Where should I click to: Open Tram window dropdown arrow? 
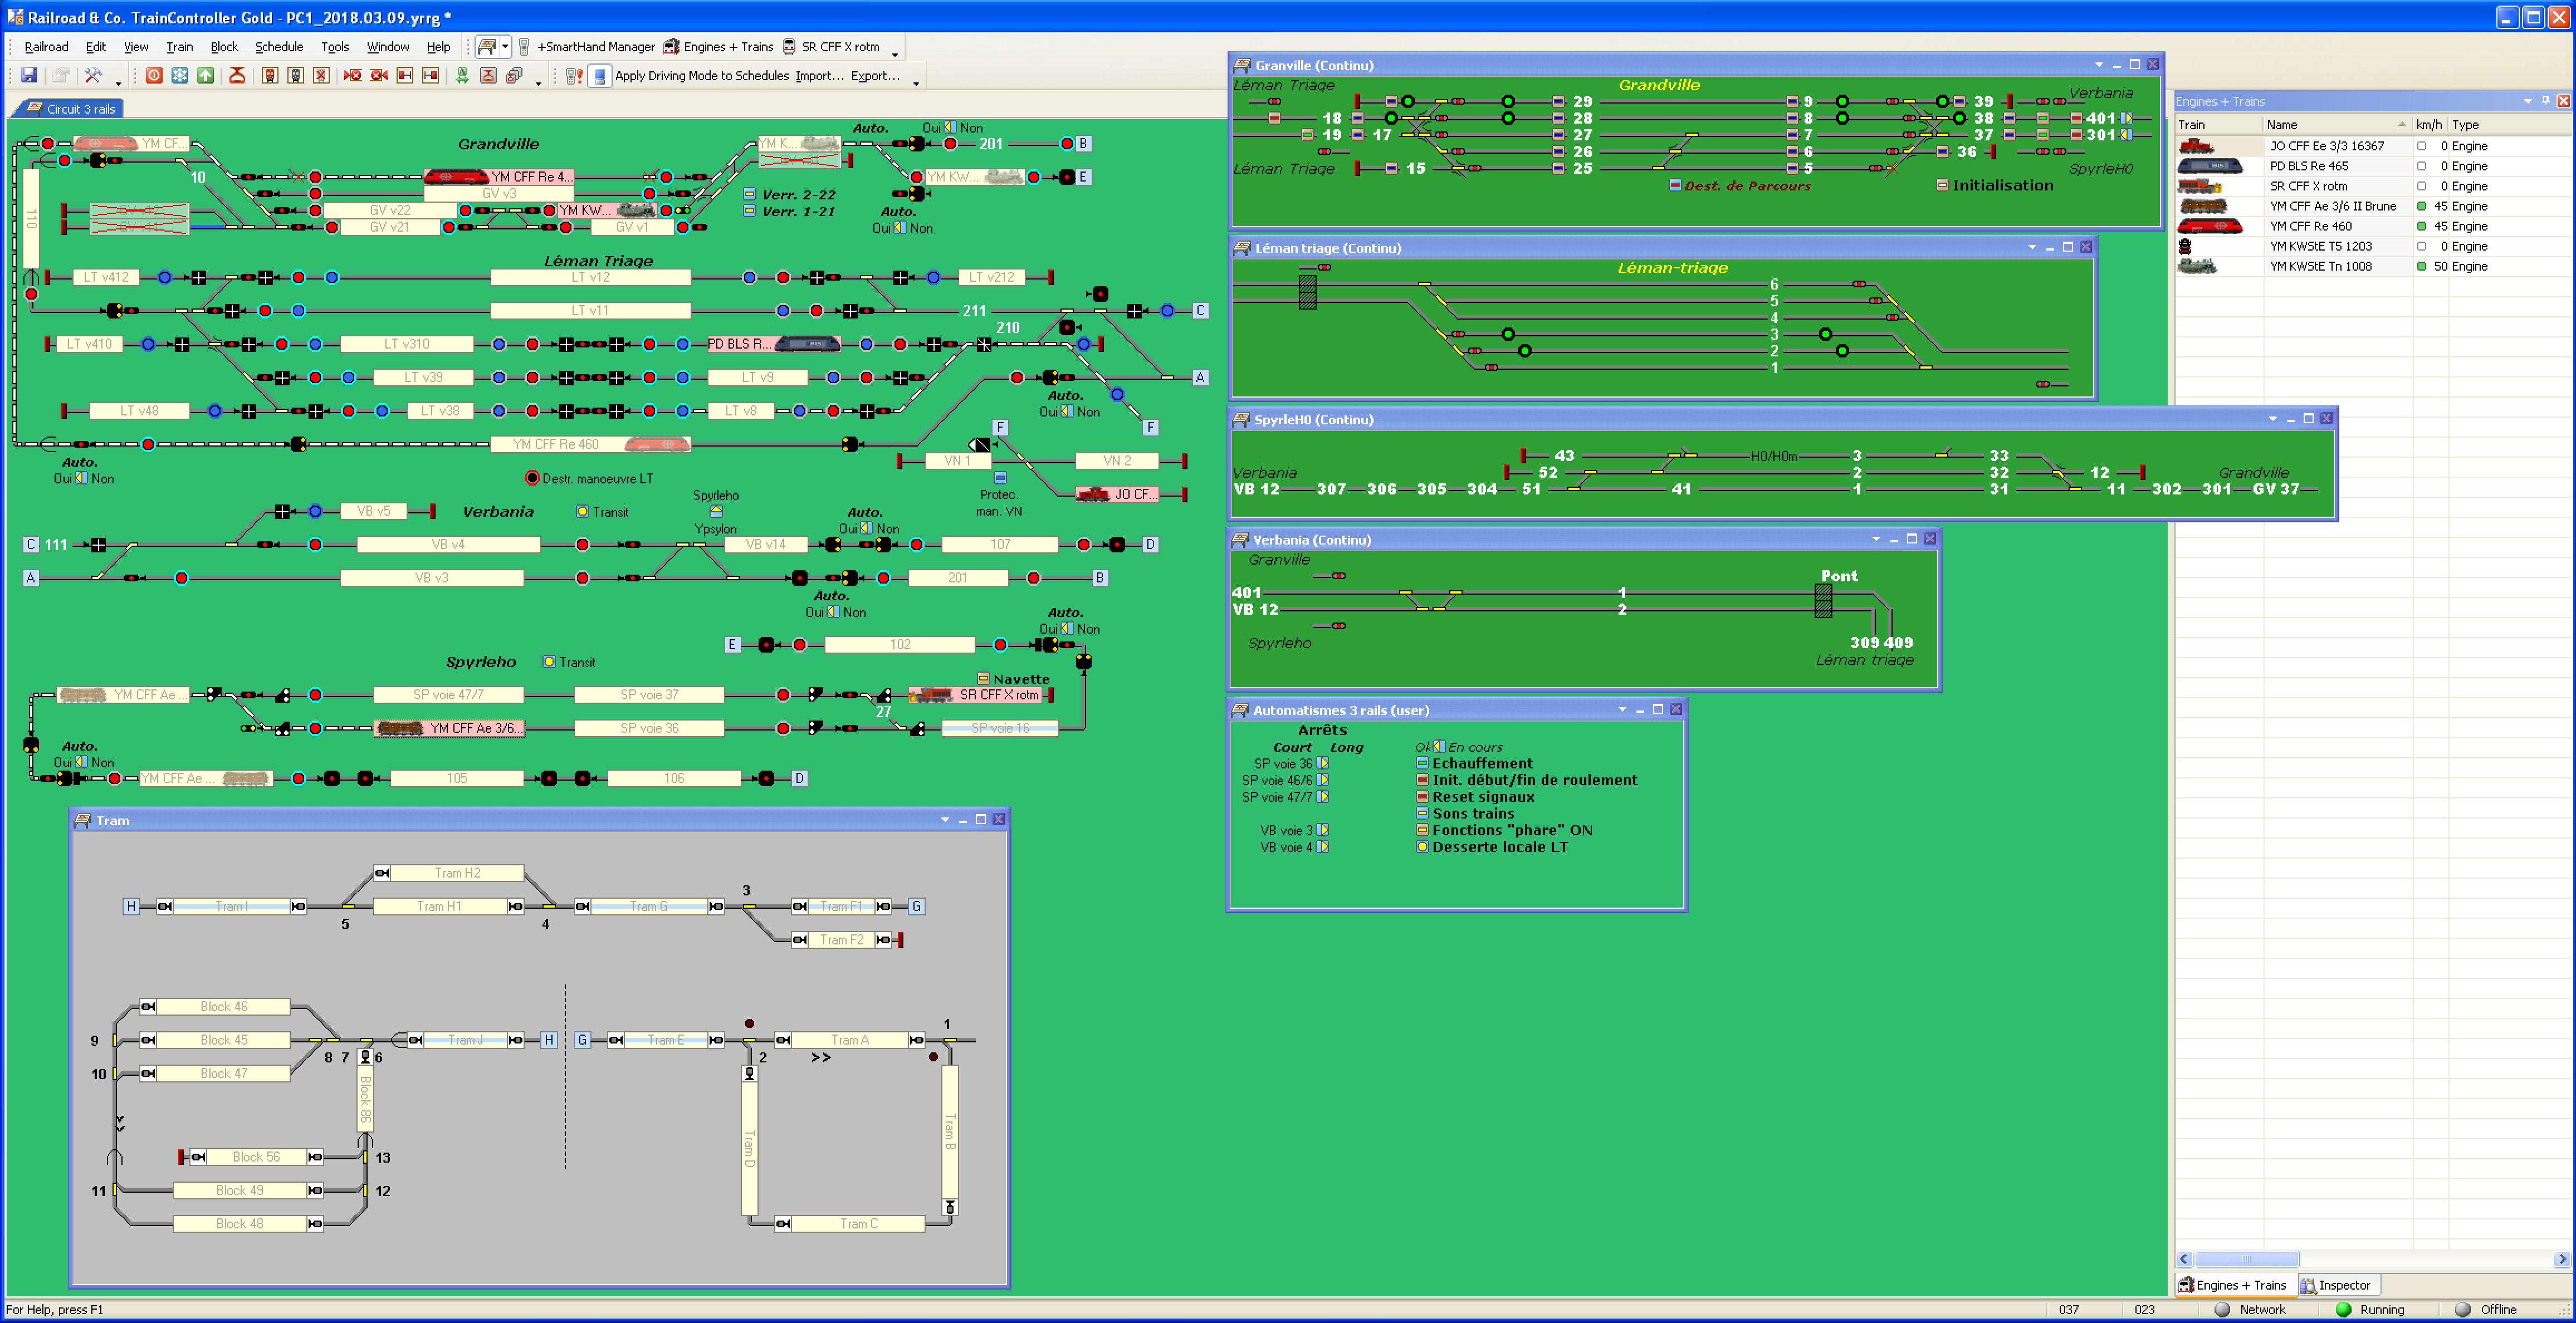[944, 820]
